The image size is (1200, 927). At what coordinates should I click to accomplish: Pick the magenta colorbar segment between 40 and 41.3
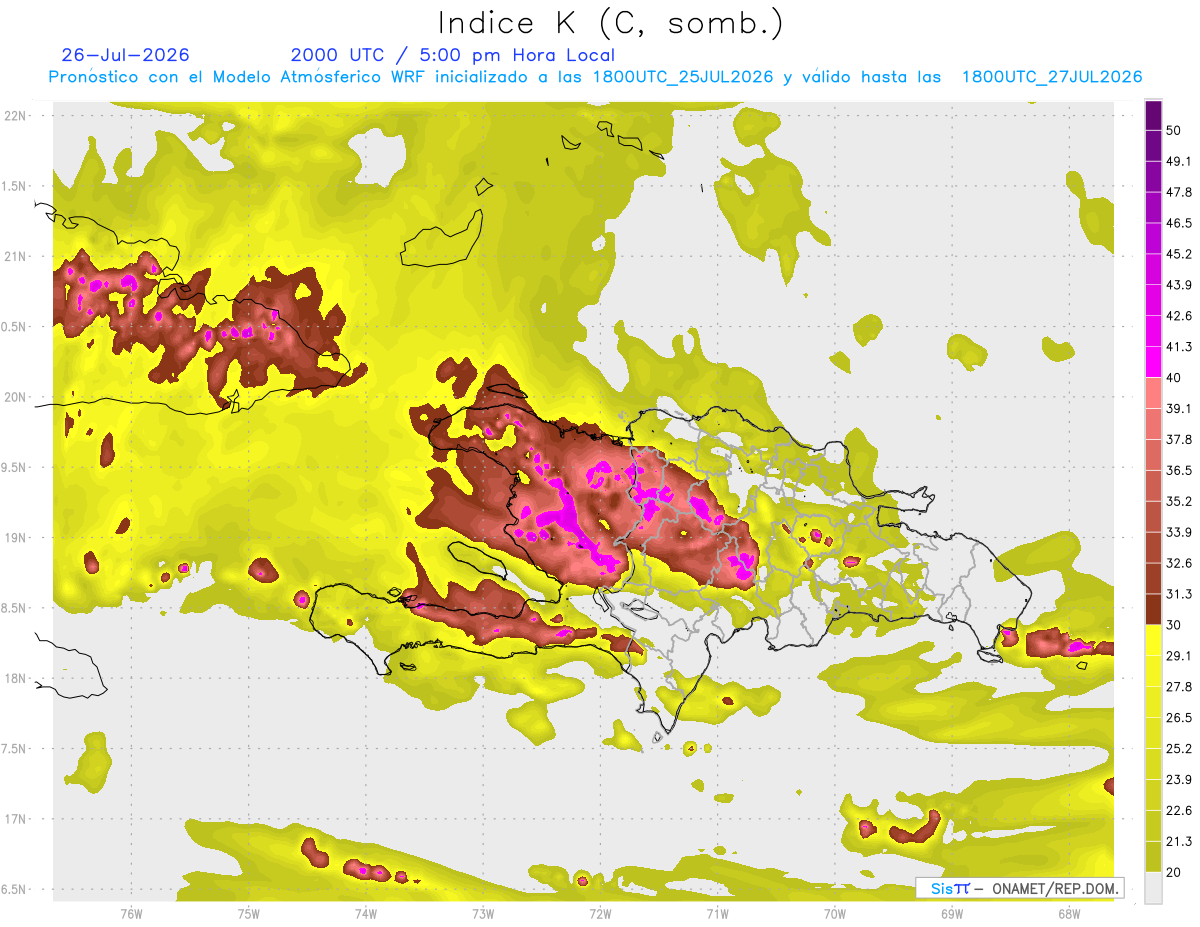coord(1153,363)
